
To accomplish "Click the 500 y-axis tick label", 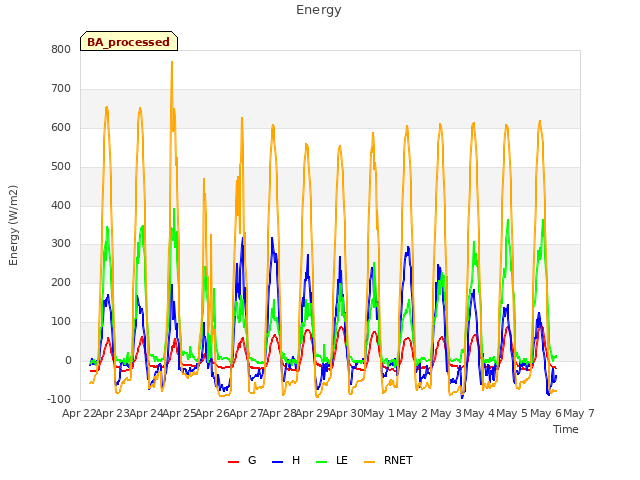I will pos(61,167).
